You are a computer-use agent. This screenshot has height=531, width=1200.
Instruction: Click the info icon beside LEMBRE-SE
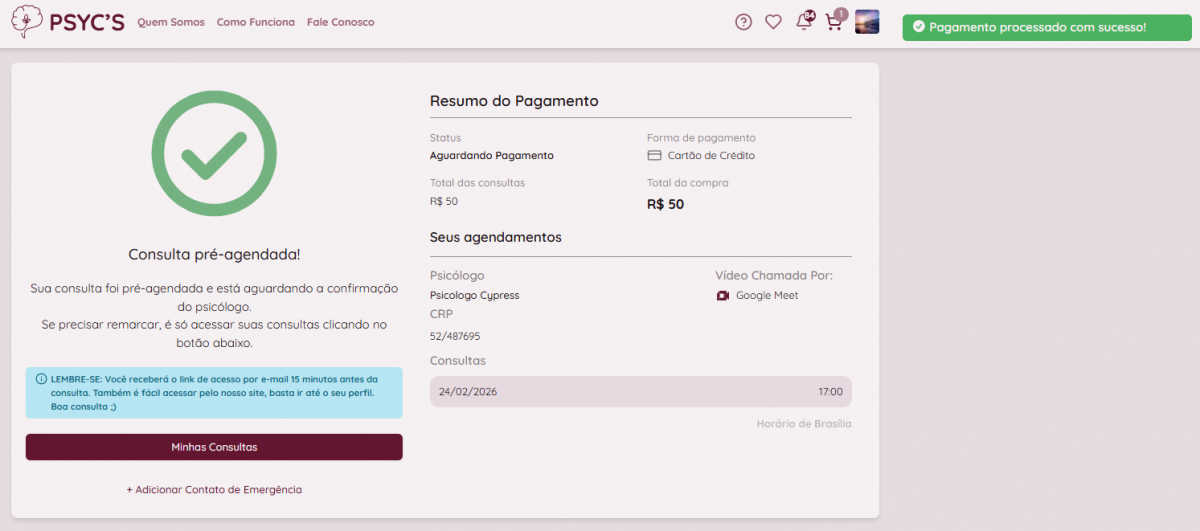coord(41,379)
